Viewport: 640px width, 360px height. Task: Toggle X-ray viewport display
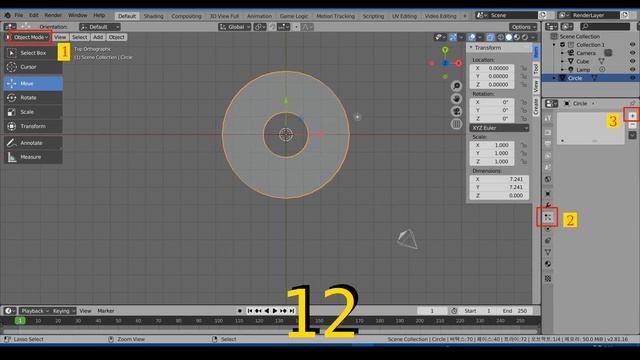(490, 37)
